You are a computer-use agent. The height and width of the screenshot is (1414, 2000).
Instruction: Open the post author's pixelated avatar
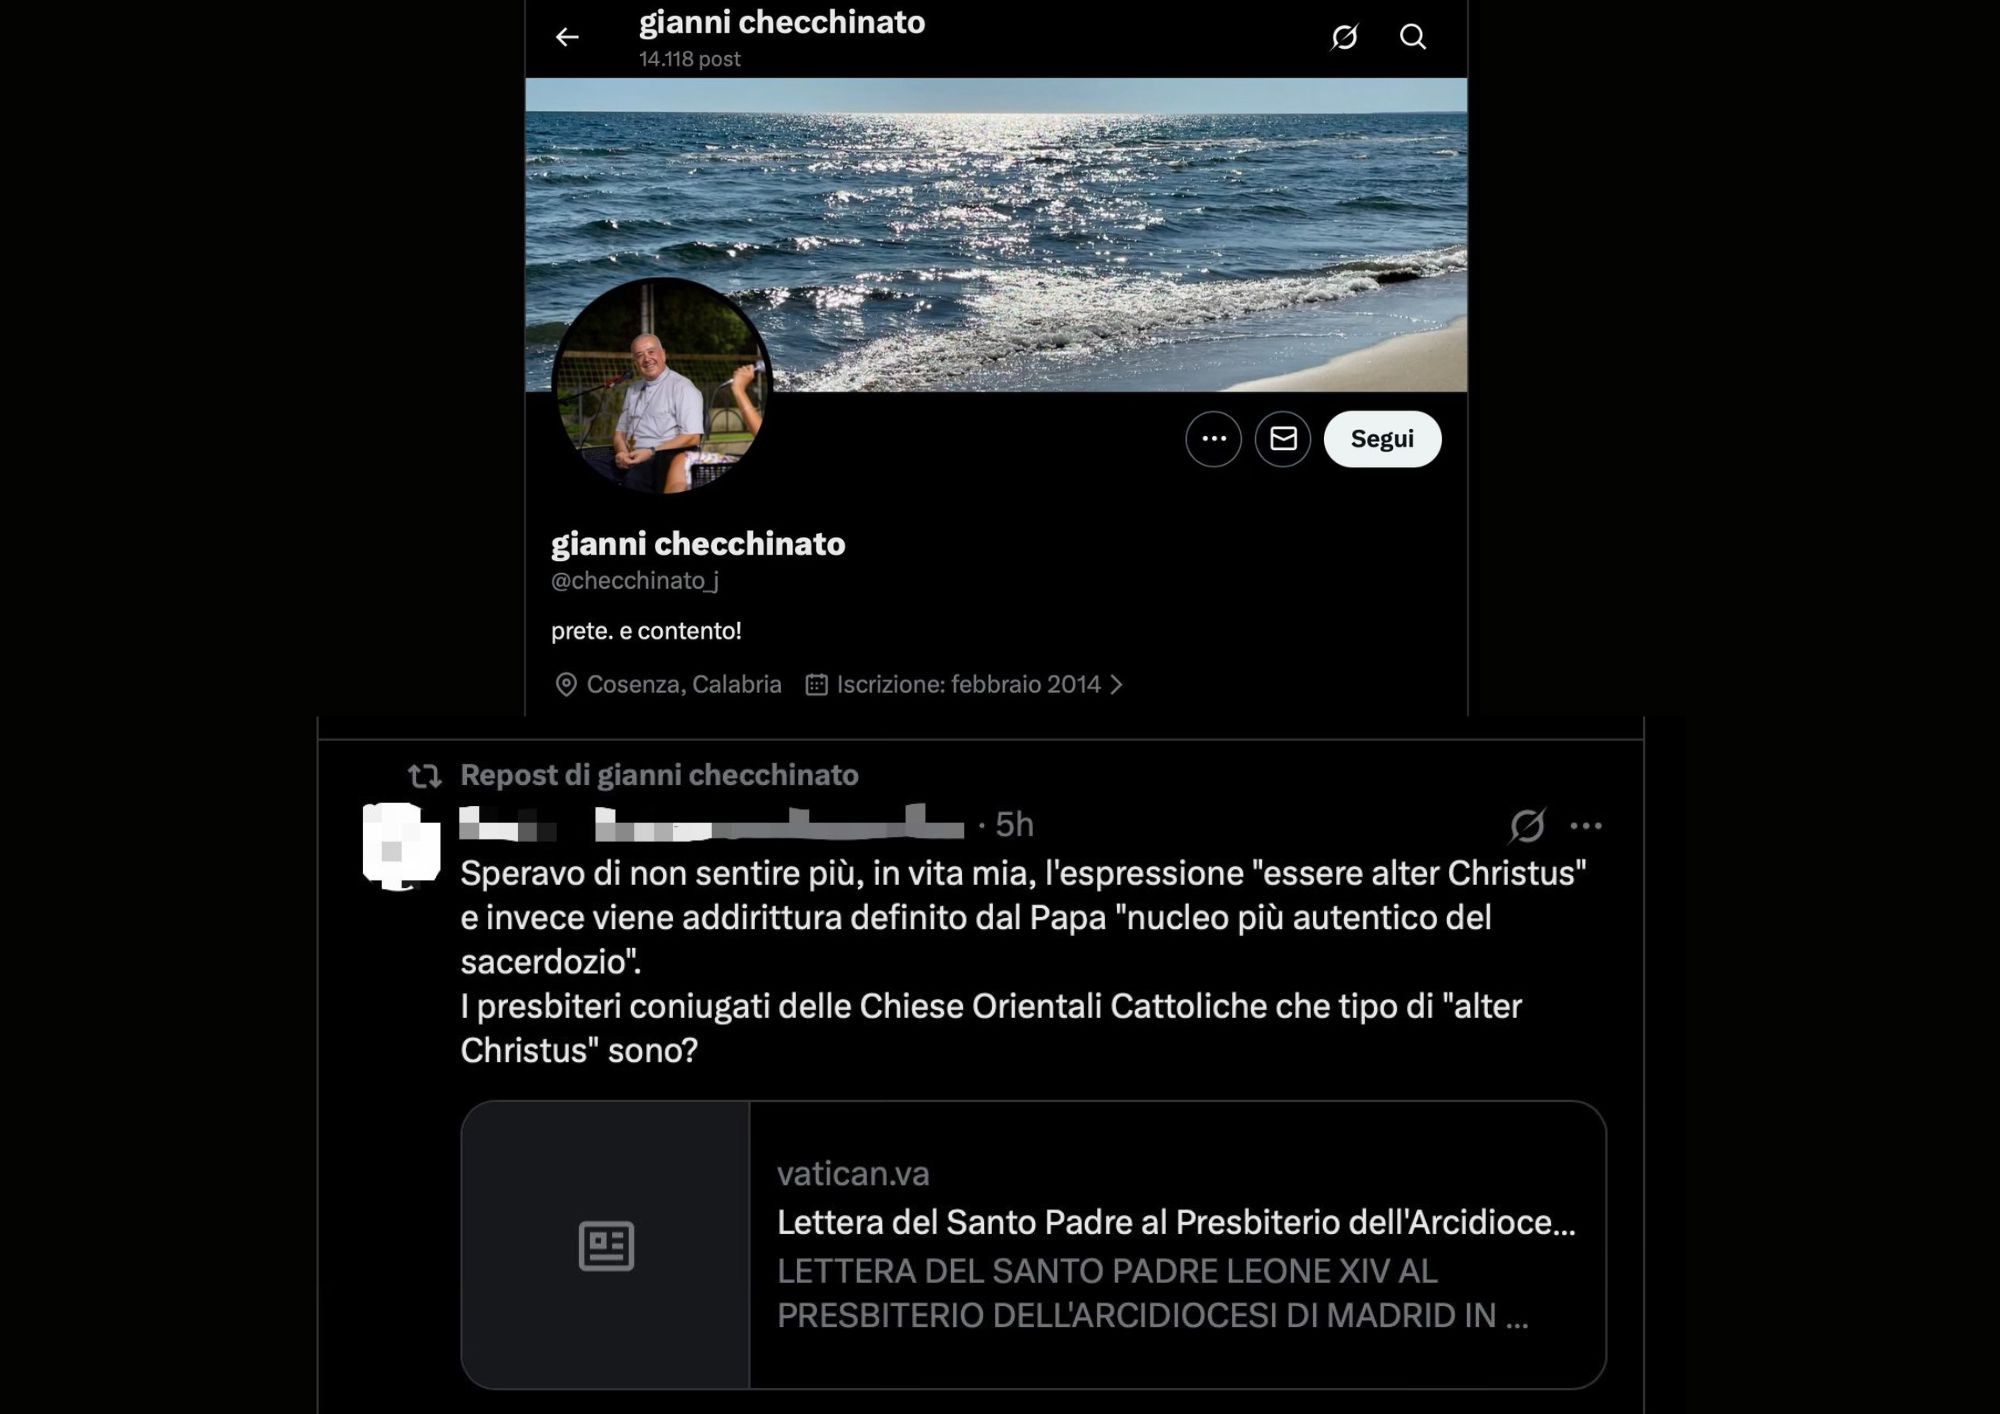[x=401, y=846]
